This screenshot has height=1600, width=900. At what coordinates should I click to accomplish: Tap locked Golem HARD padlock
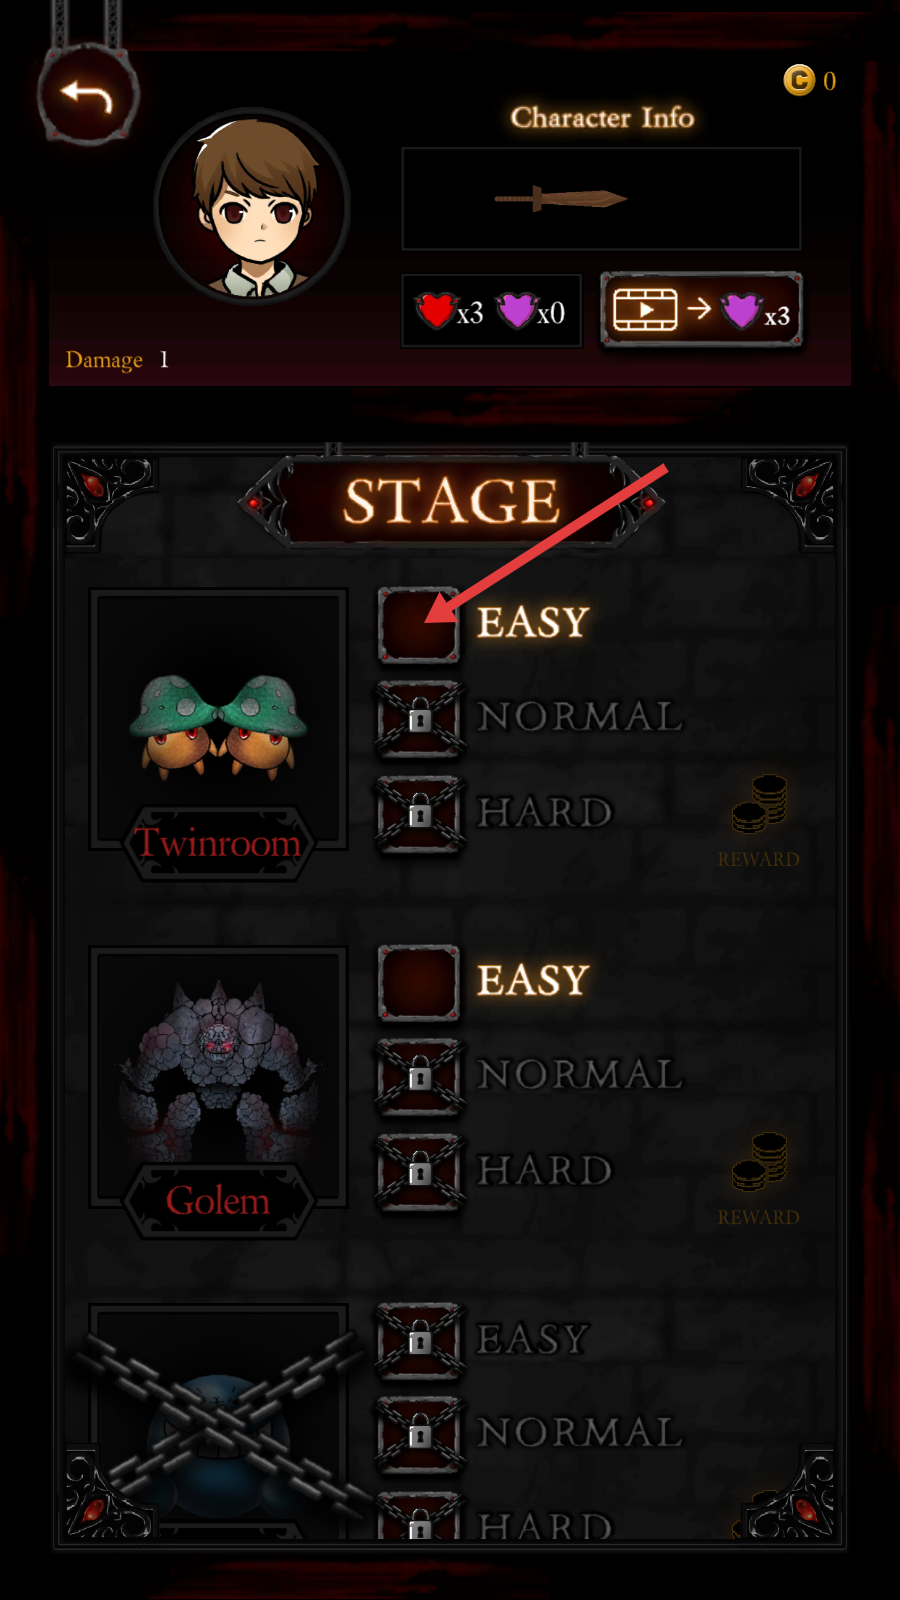click(419, 1172)
